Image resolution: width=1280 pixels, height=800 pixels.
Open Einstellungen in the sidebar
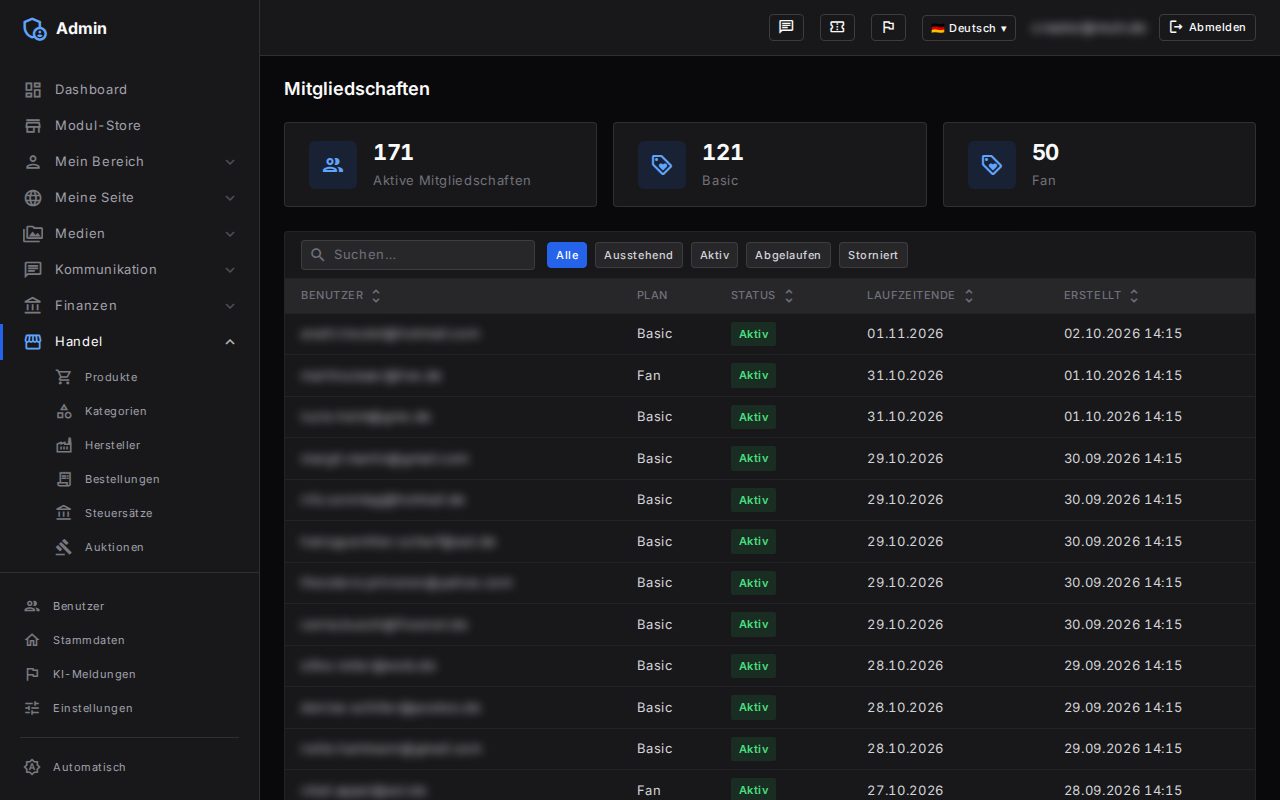[x=130, y=709]
